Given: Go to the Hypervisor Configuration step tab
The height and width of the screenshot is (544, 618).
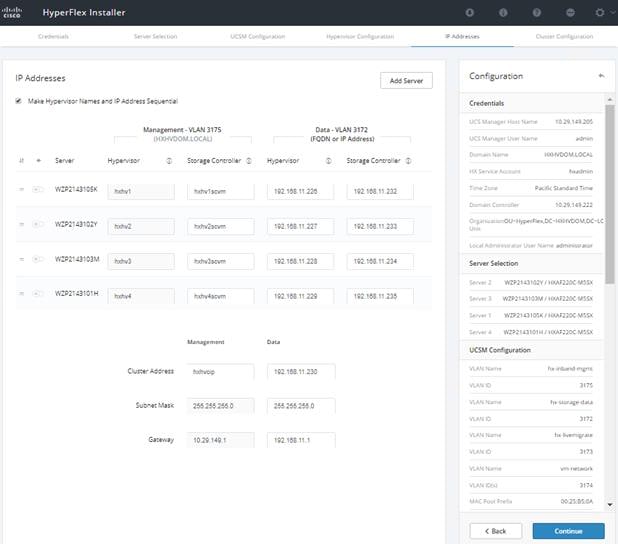Looking at the screenshot, I should [x=360, y=36].
